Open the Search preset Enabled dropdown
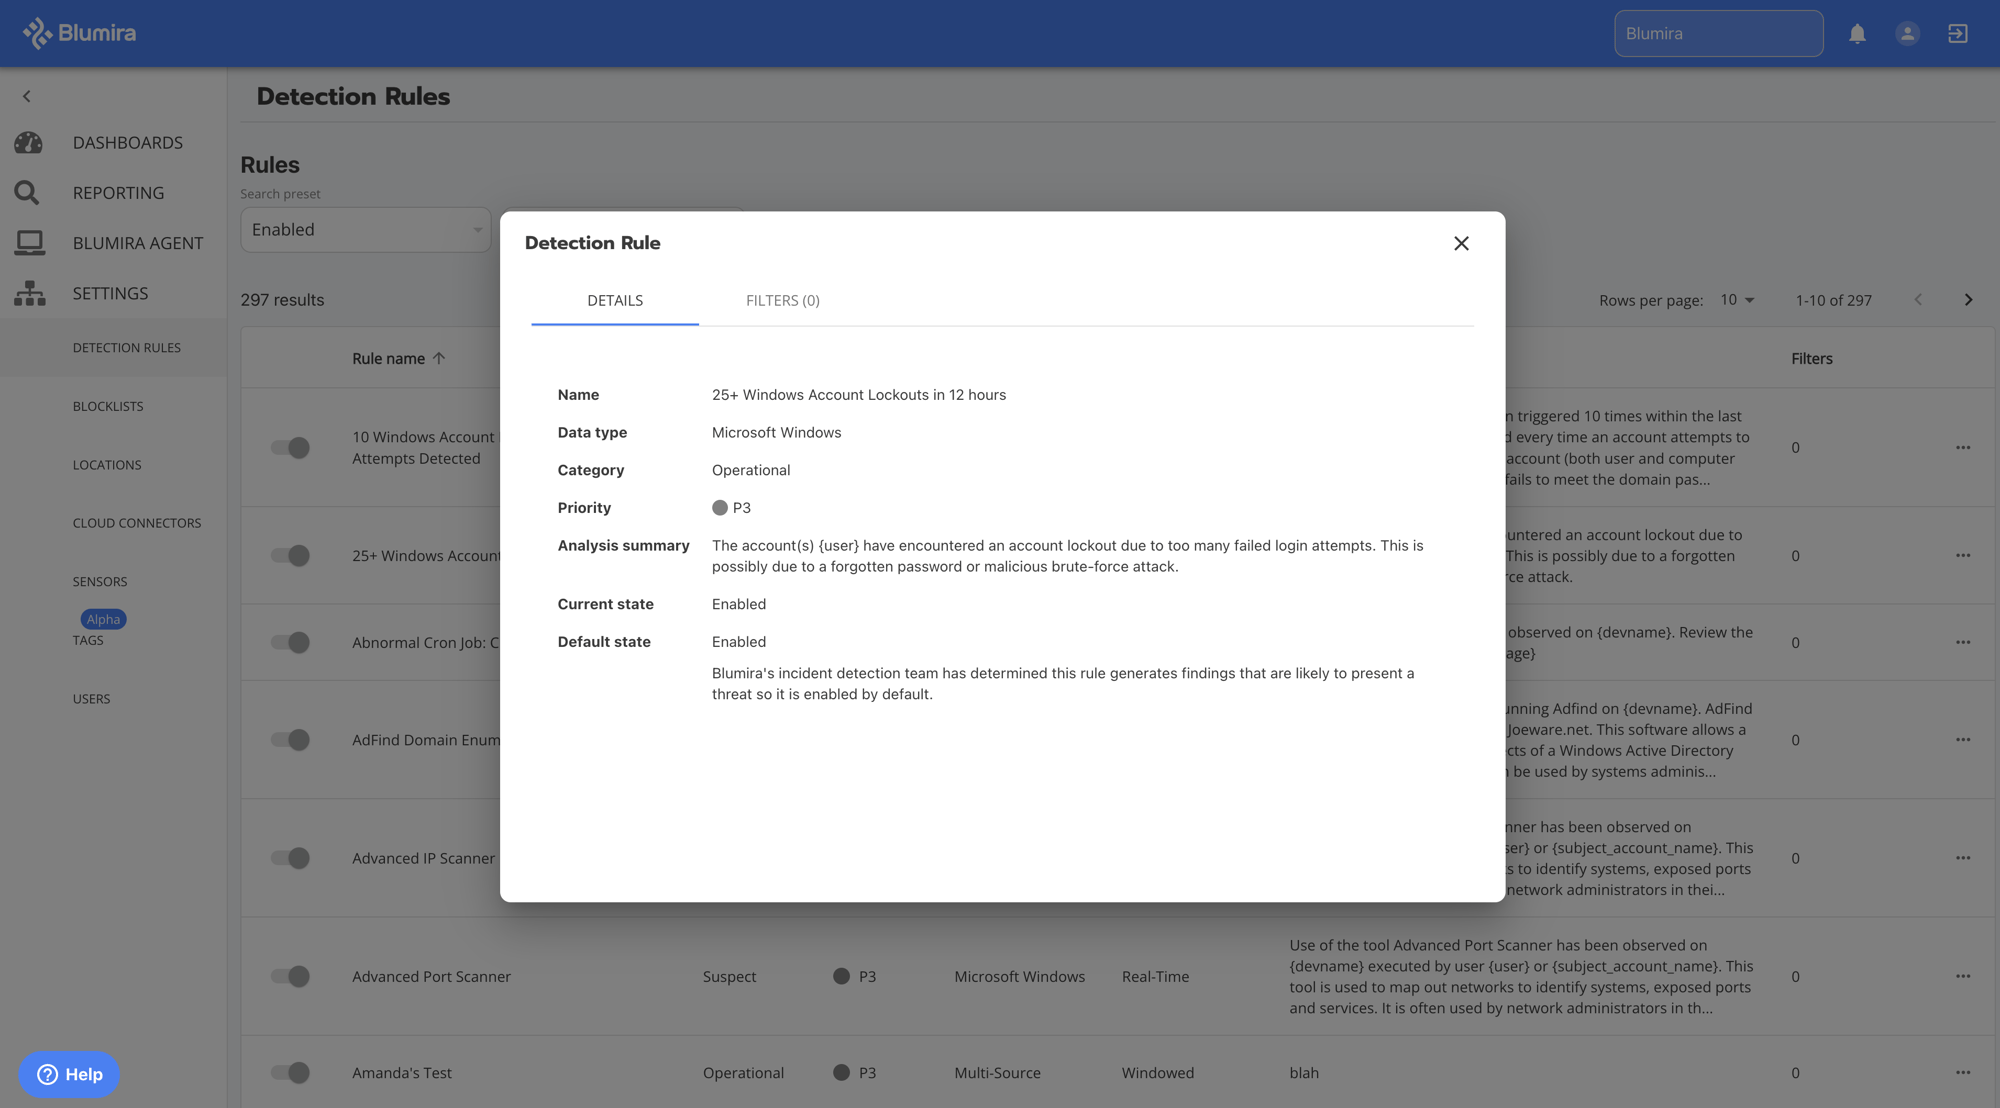The image size is (2000, 1108). [365, 230]
